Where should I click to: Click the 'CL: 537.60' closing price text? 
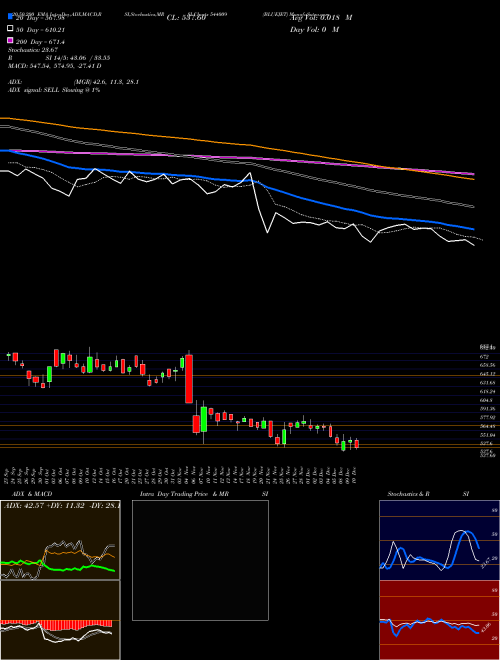click(x=186, y=18)
